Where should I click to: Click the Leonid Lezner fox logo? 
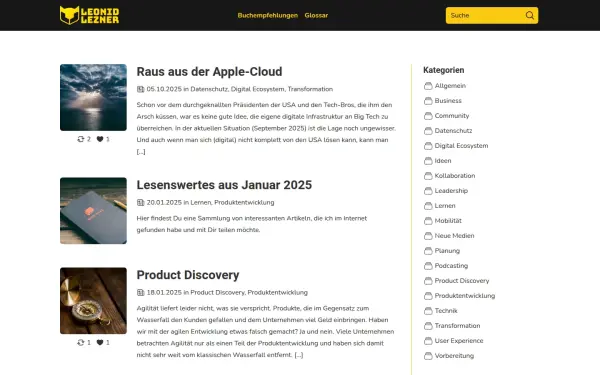(89, 15)
